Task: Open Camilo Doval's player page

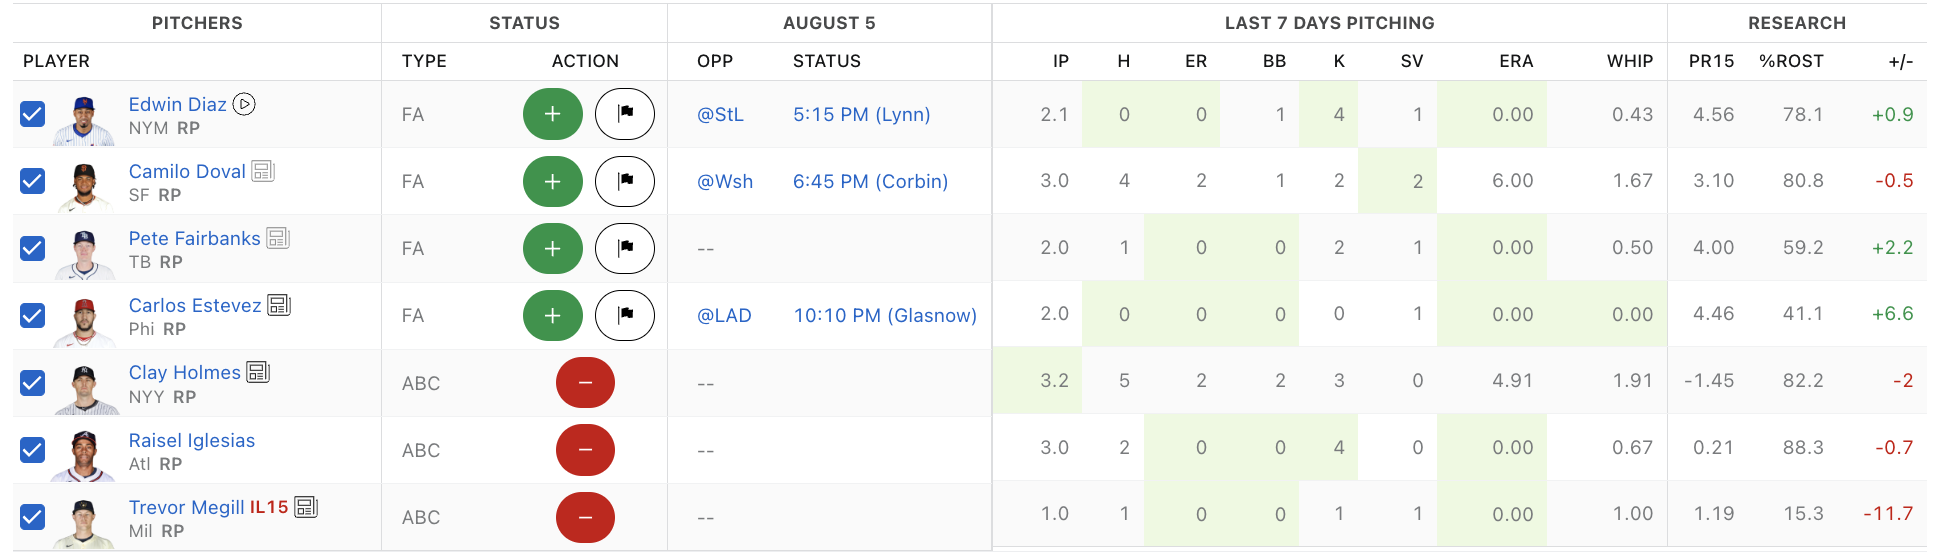Action: (x=187, y=171)
